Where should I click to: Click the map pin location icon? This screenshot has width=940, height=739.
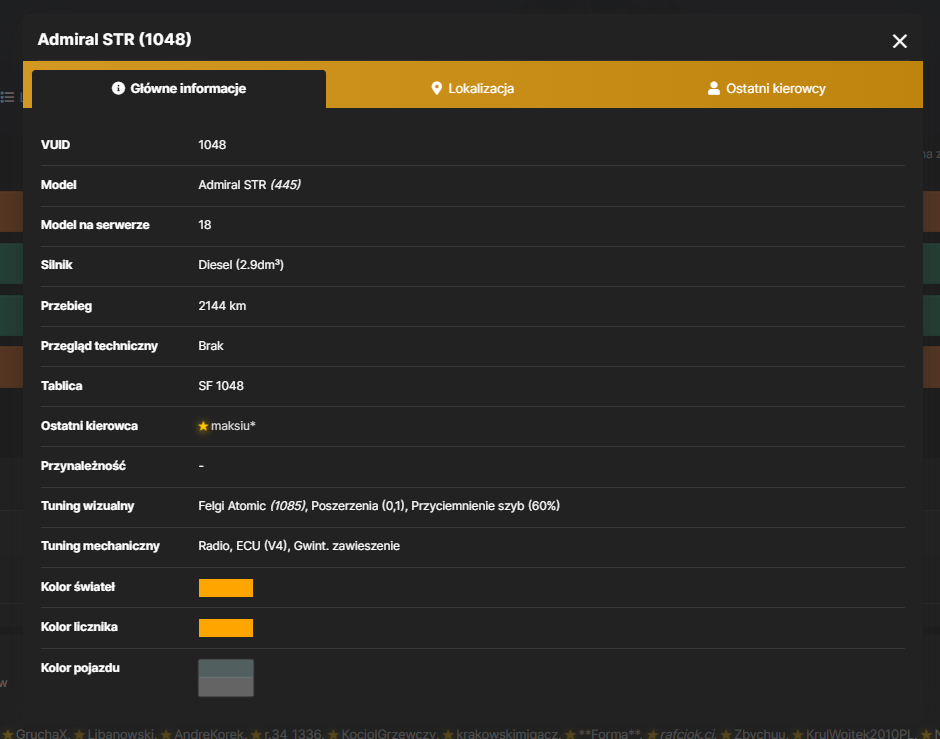pyautogui.click(x=436, y=88)
